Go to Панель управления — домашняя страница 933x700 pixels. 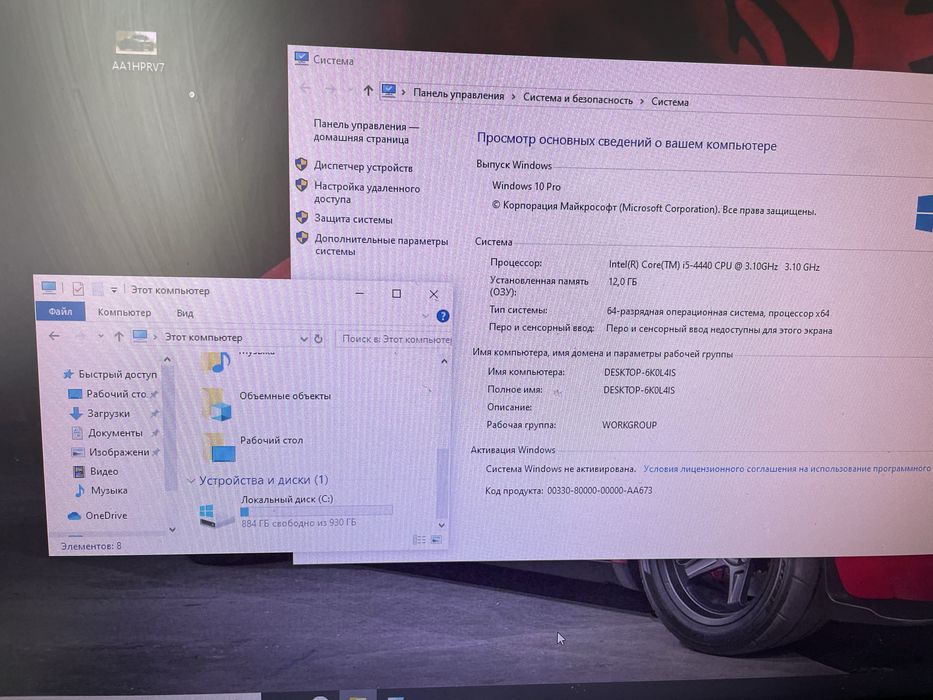366,132
